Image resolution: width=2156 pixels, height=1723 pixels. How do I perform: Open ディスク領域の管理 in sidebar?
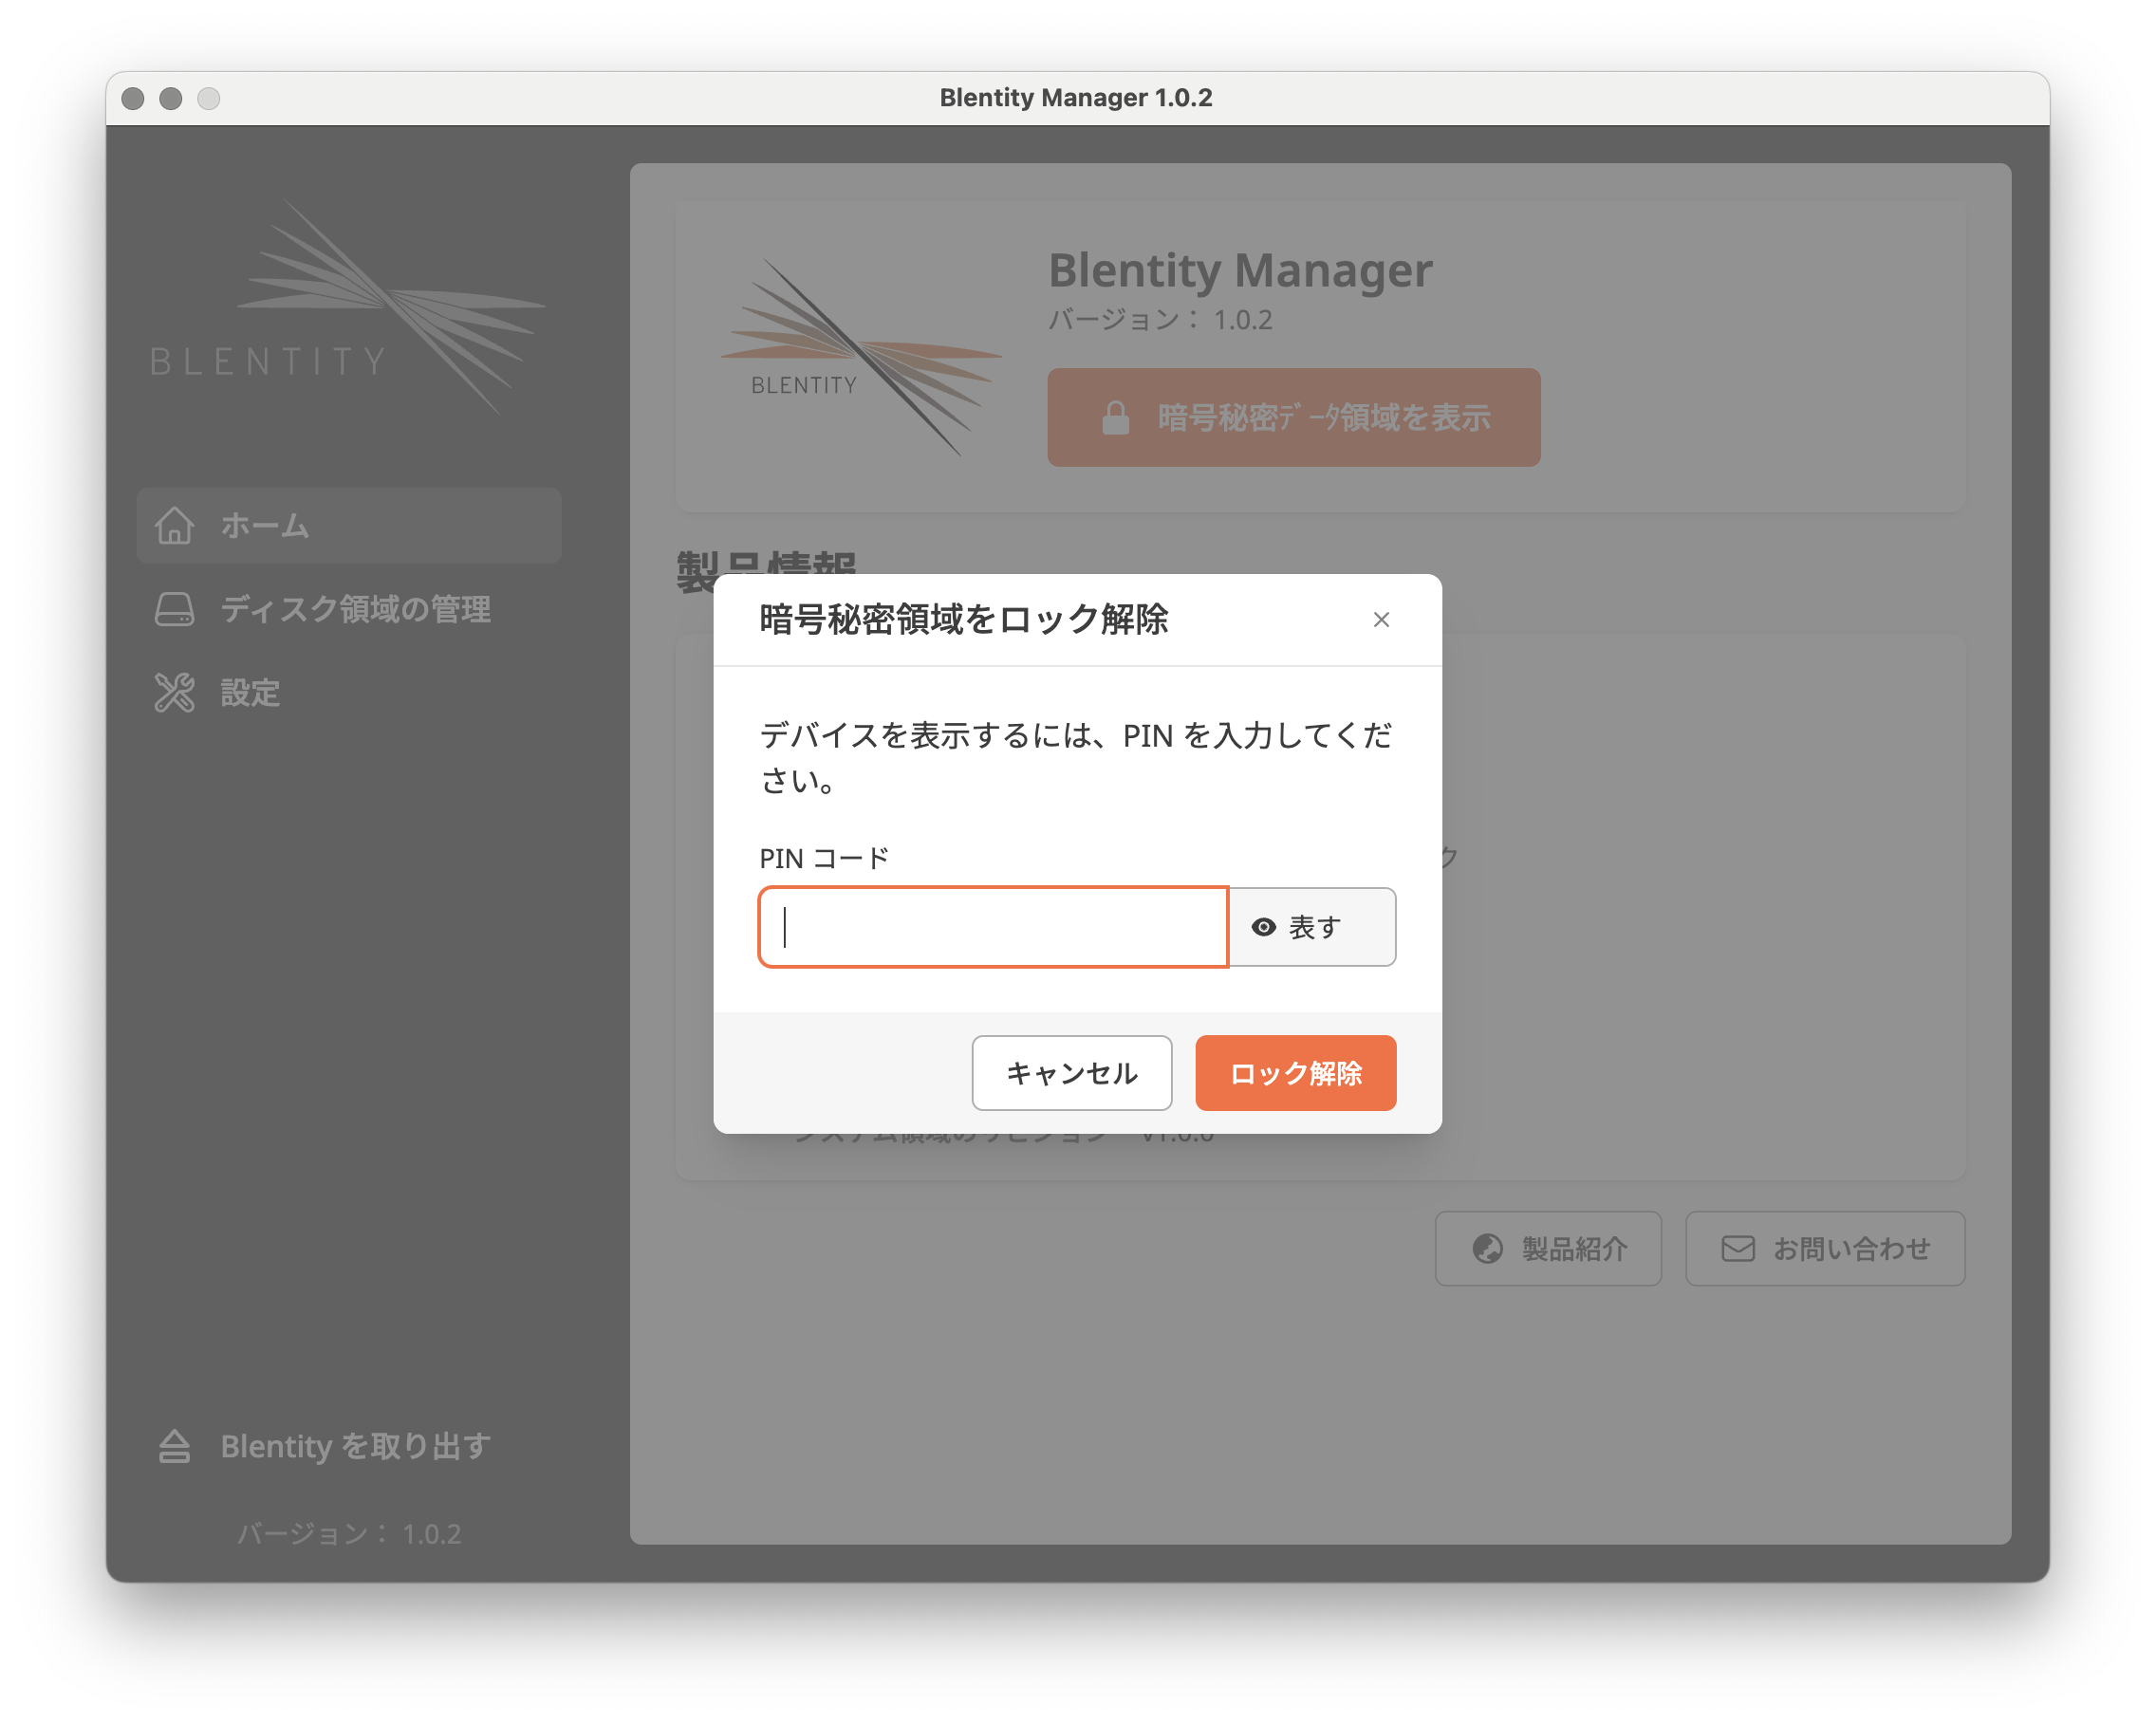click(349, 609)
